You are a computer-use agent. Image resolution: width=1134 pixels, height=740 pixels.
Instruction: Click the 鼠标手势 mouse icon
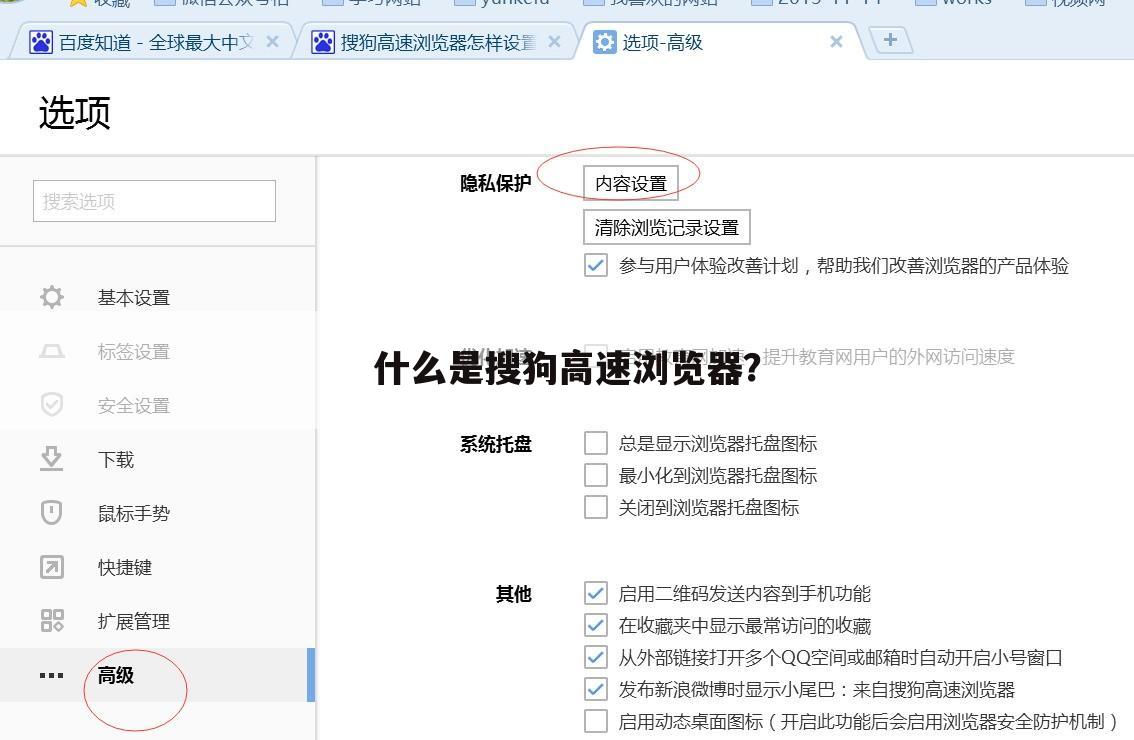point(51,513)
